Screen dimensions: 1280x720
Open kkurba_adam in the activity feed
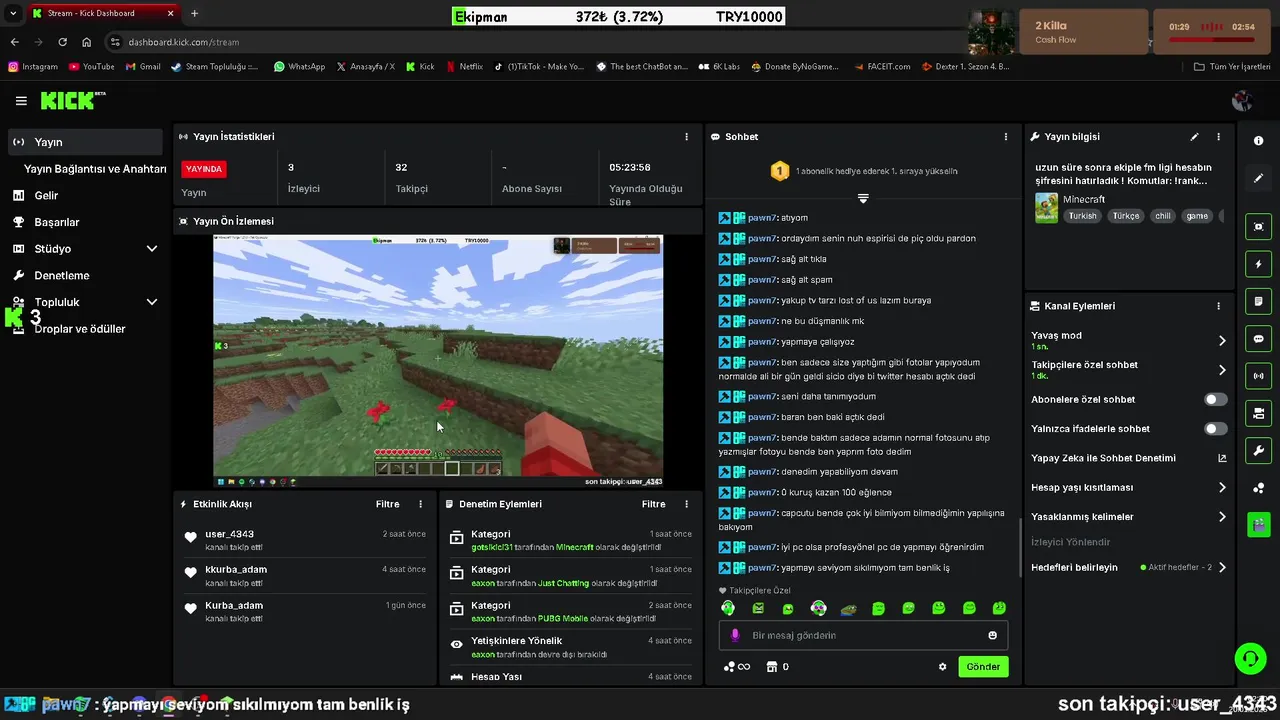point(236,569)
